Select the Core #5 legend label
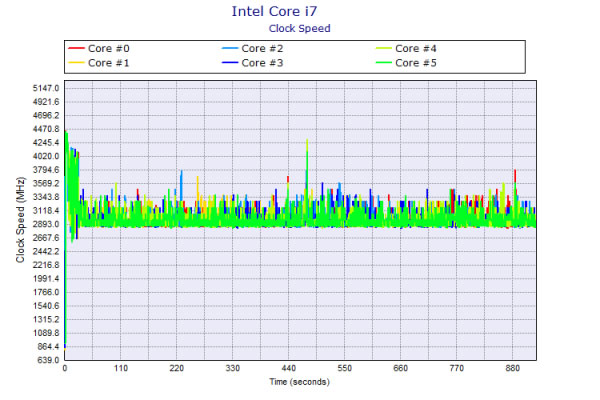This screenshot has height=400, width=600. click(416, 63)
